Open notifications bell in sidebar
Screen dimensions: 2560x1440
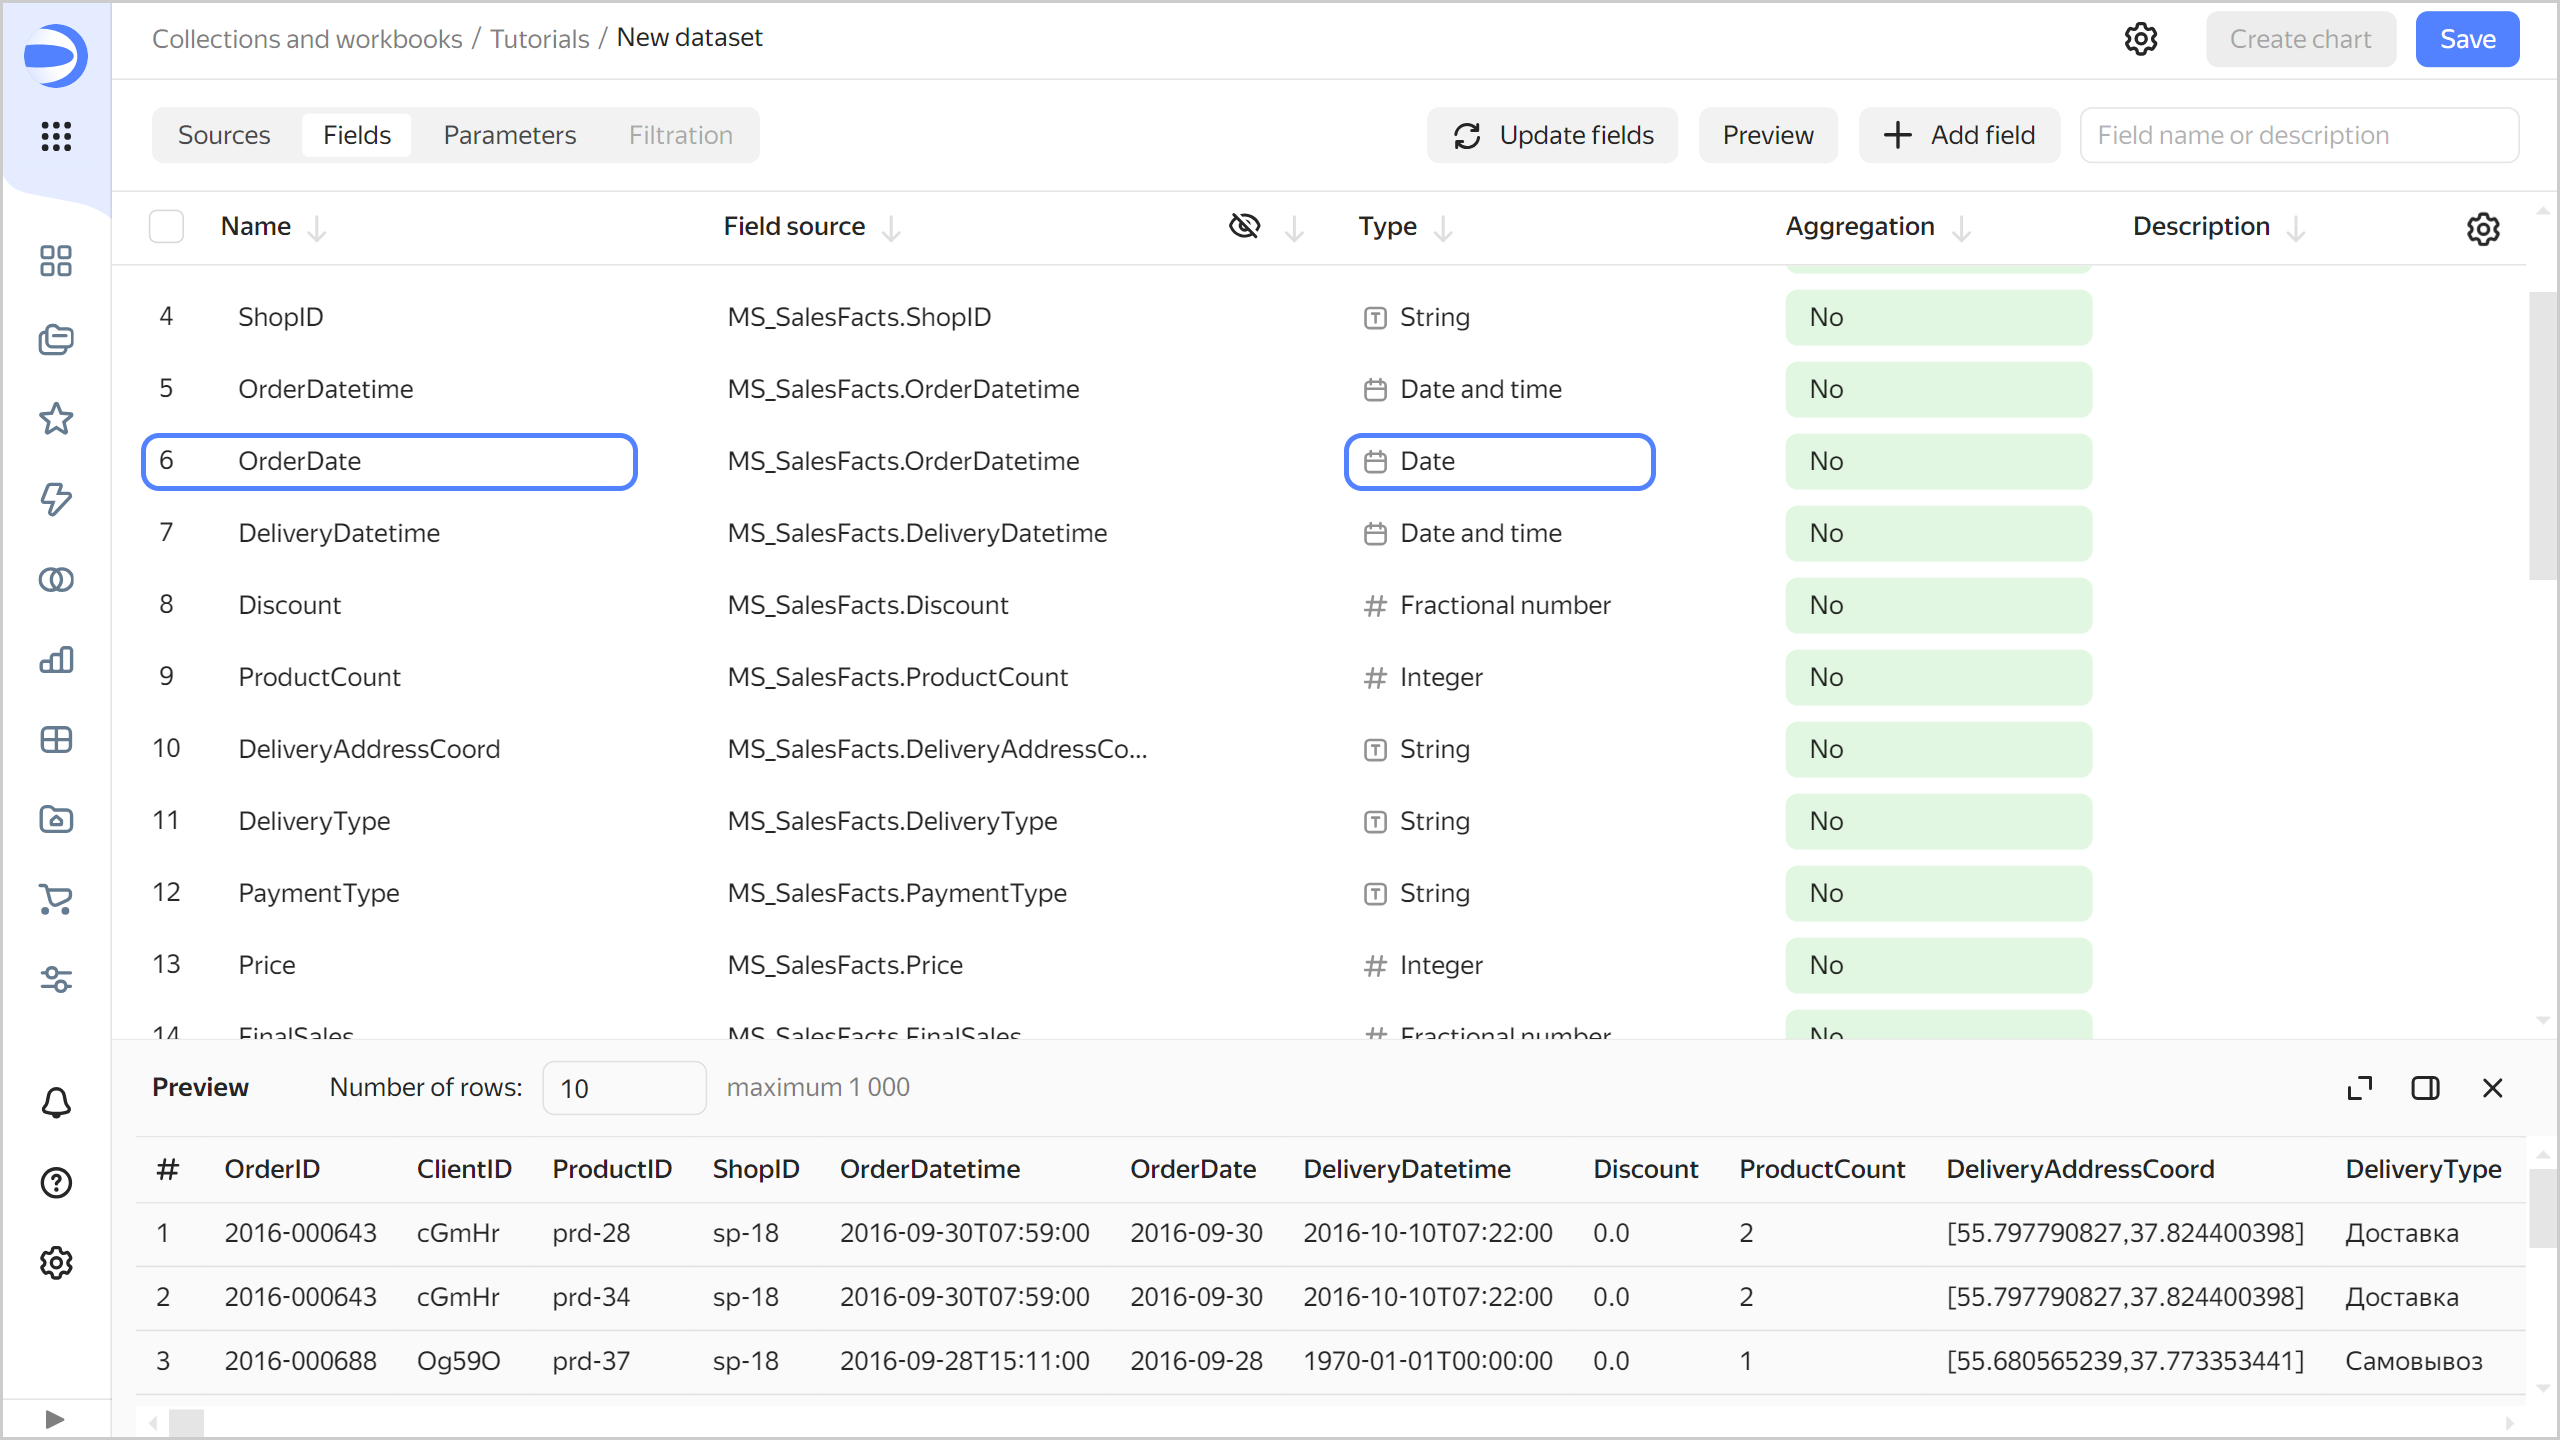56,1103
